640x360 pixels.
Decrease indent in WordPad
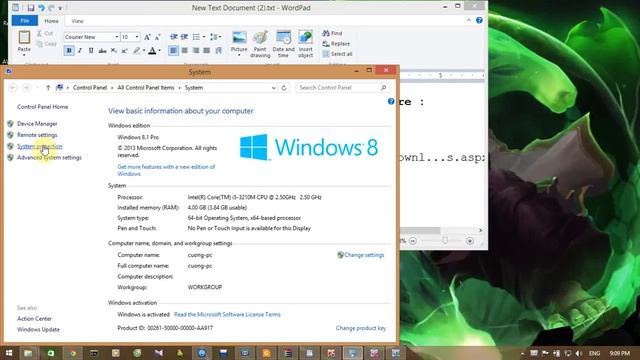(x=174, y=37)
